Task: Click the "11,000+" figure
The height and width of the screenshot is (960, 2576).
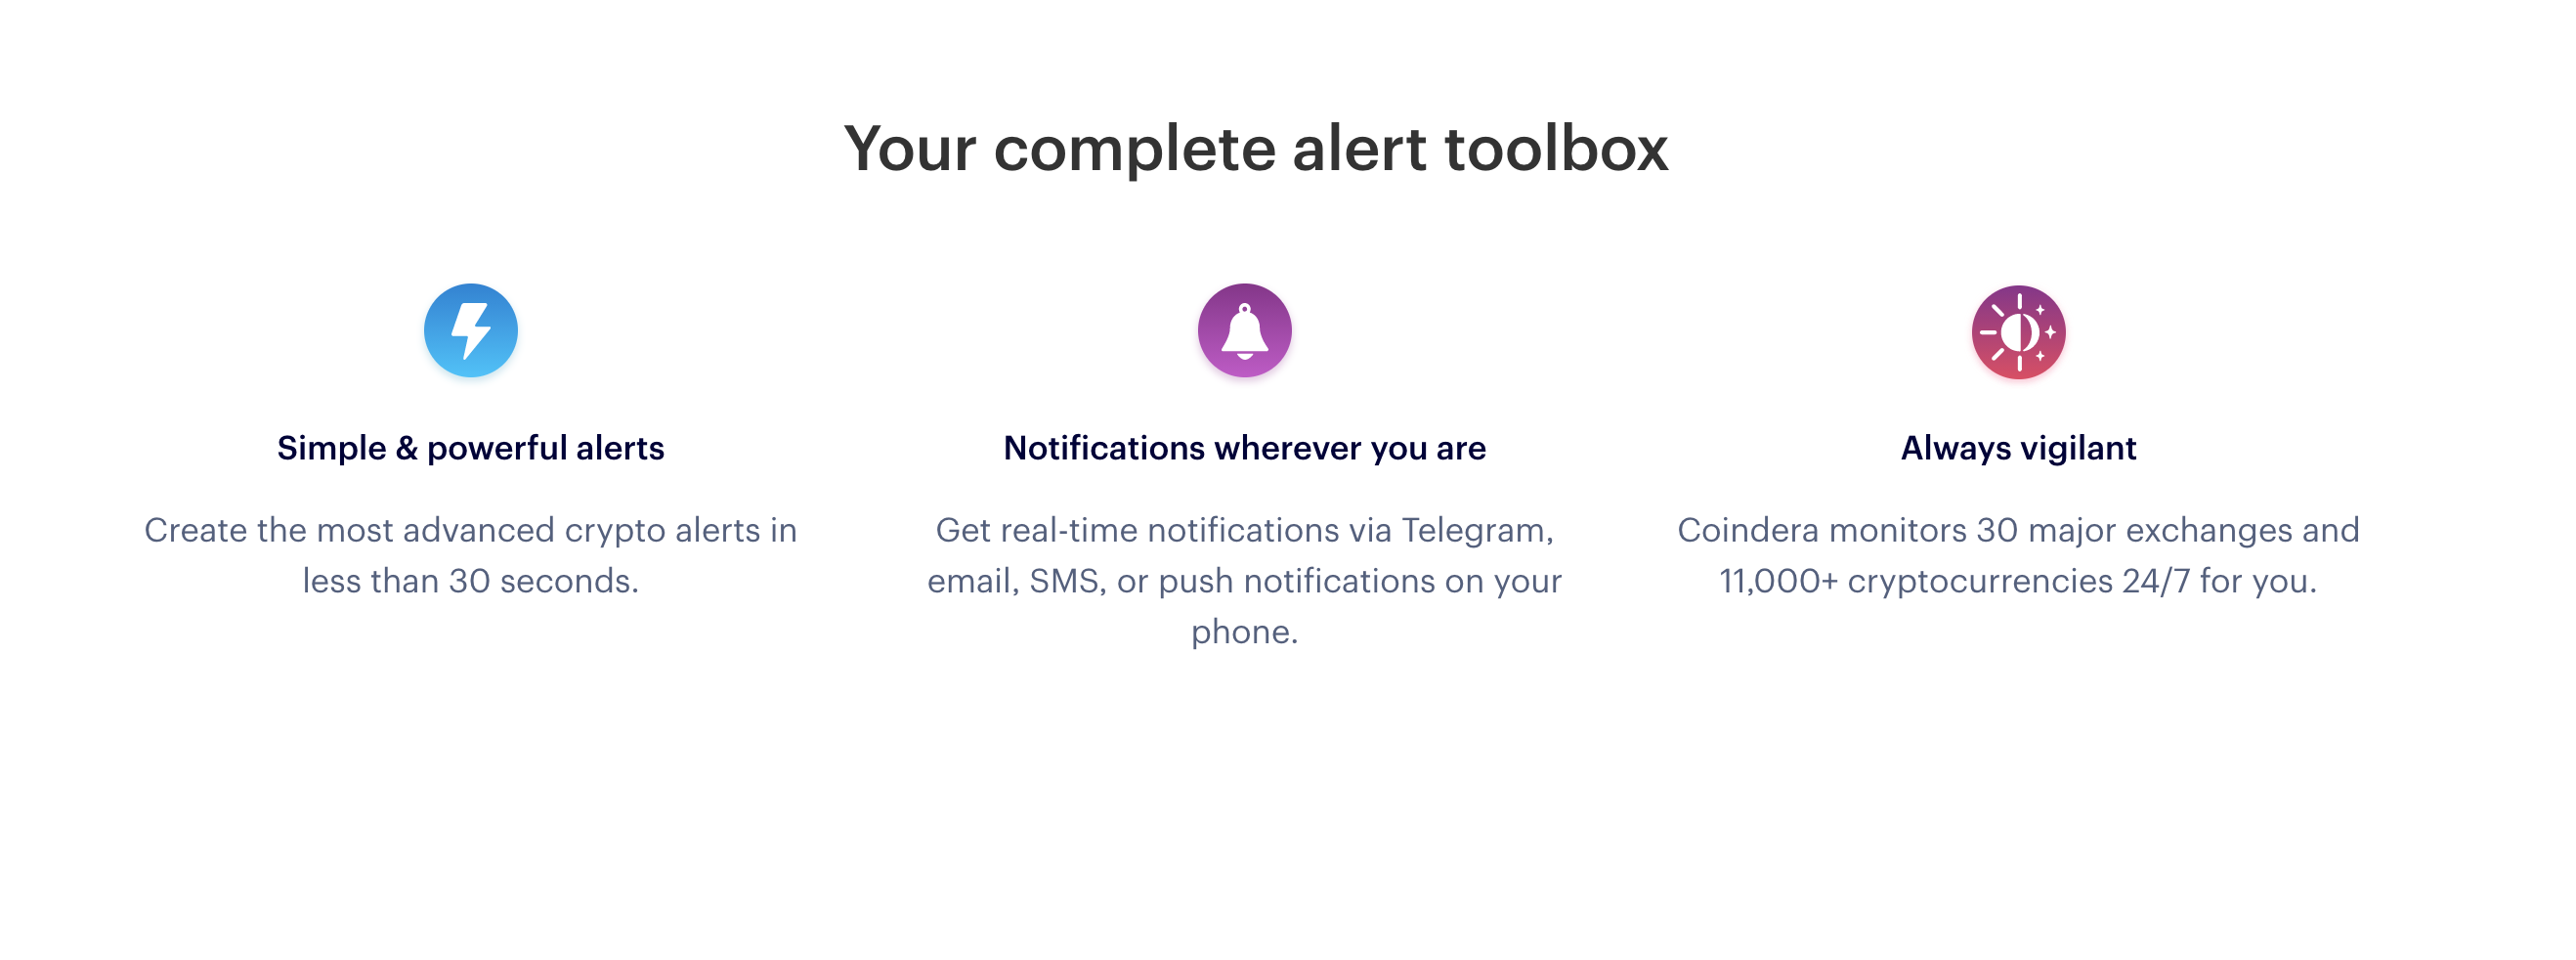Action: [x=1778, y=581]
